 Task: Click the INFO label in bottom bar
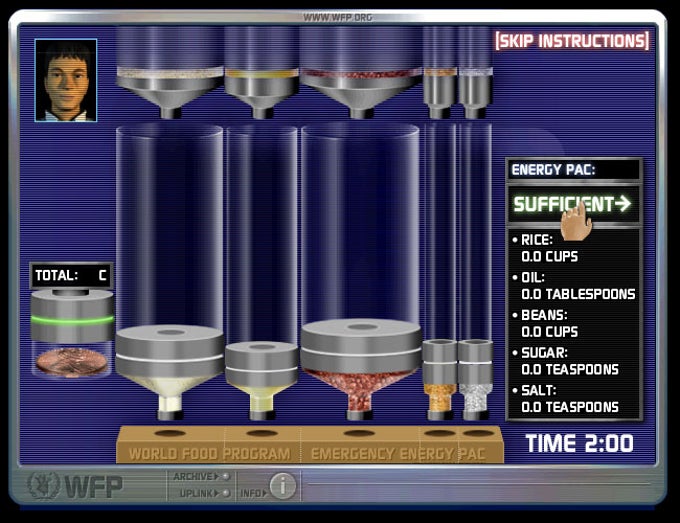coord(253,494)
